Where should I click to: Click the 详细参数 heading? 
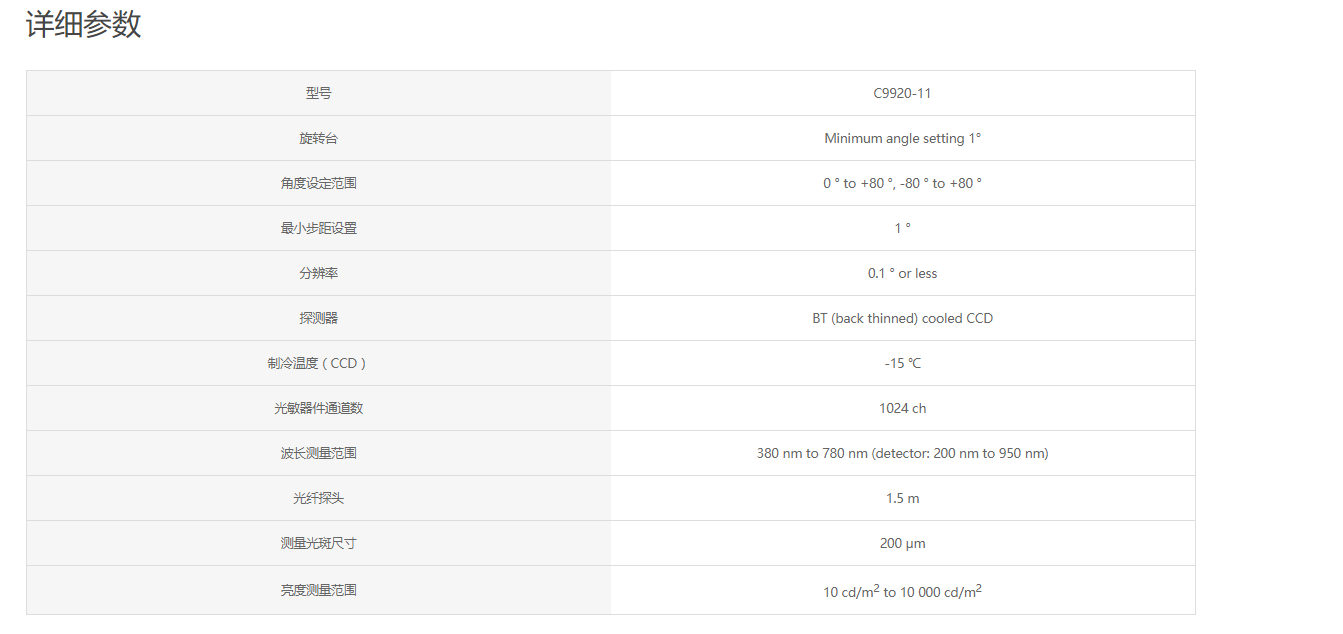point(84,24)
